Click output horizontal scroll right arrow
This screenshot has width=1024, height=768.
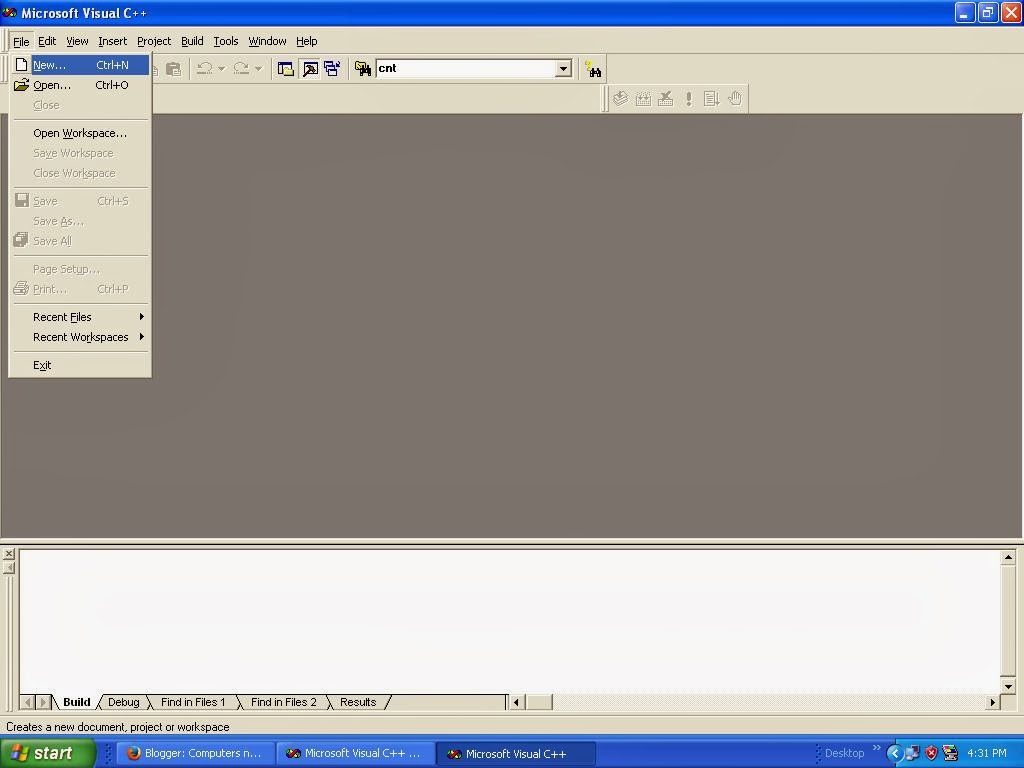click(x=993, y=702)
